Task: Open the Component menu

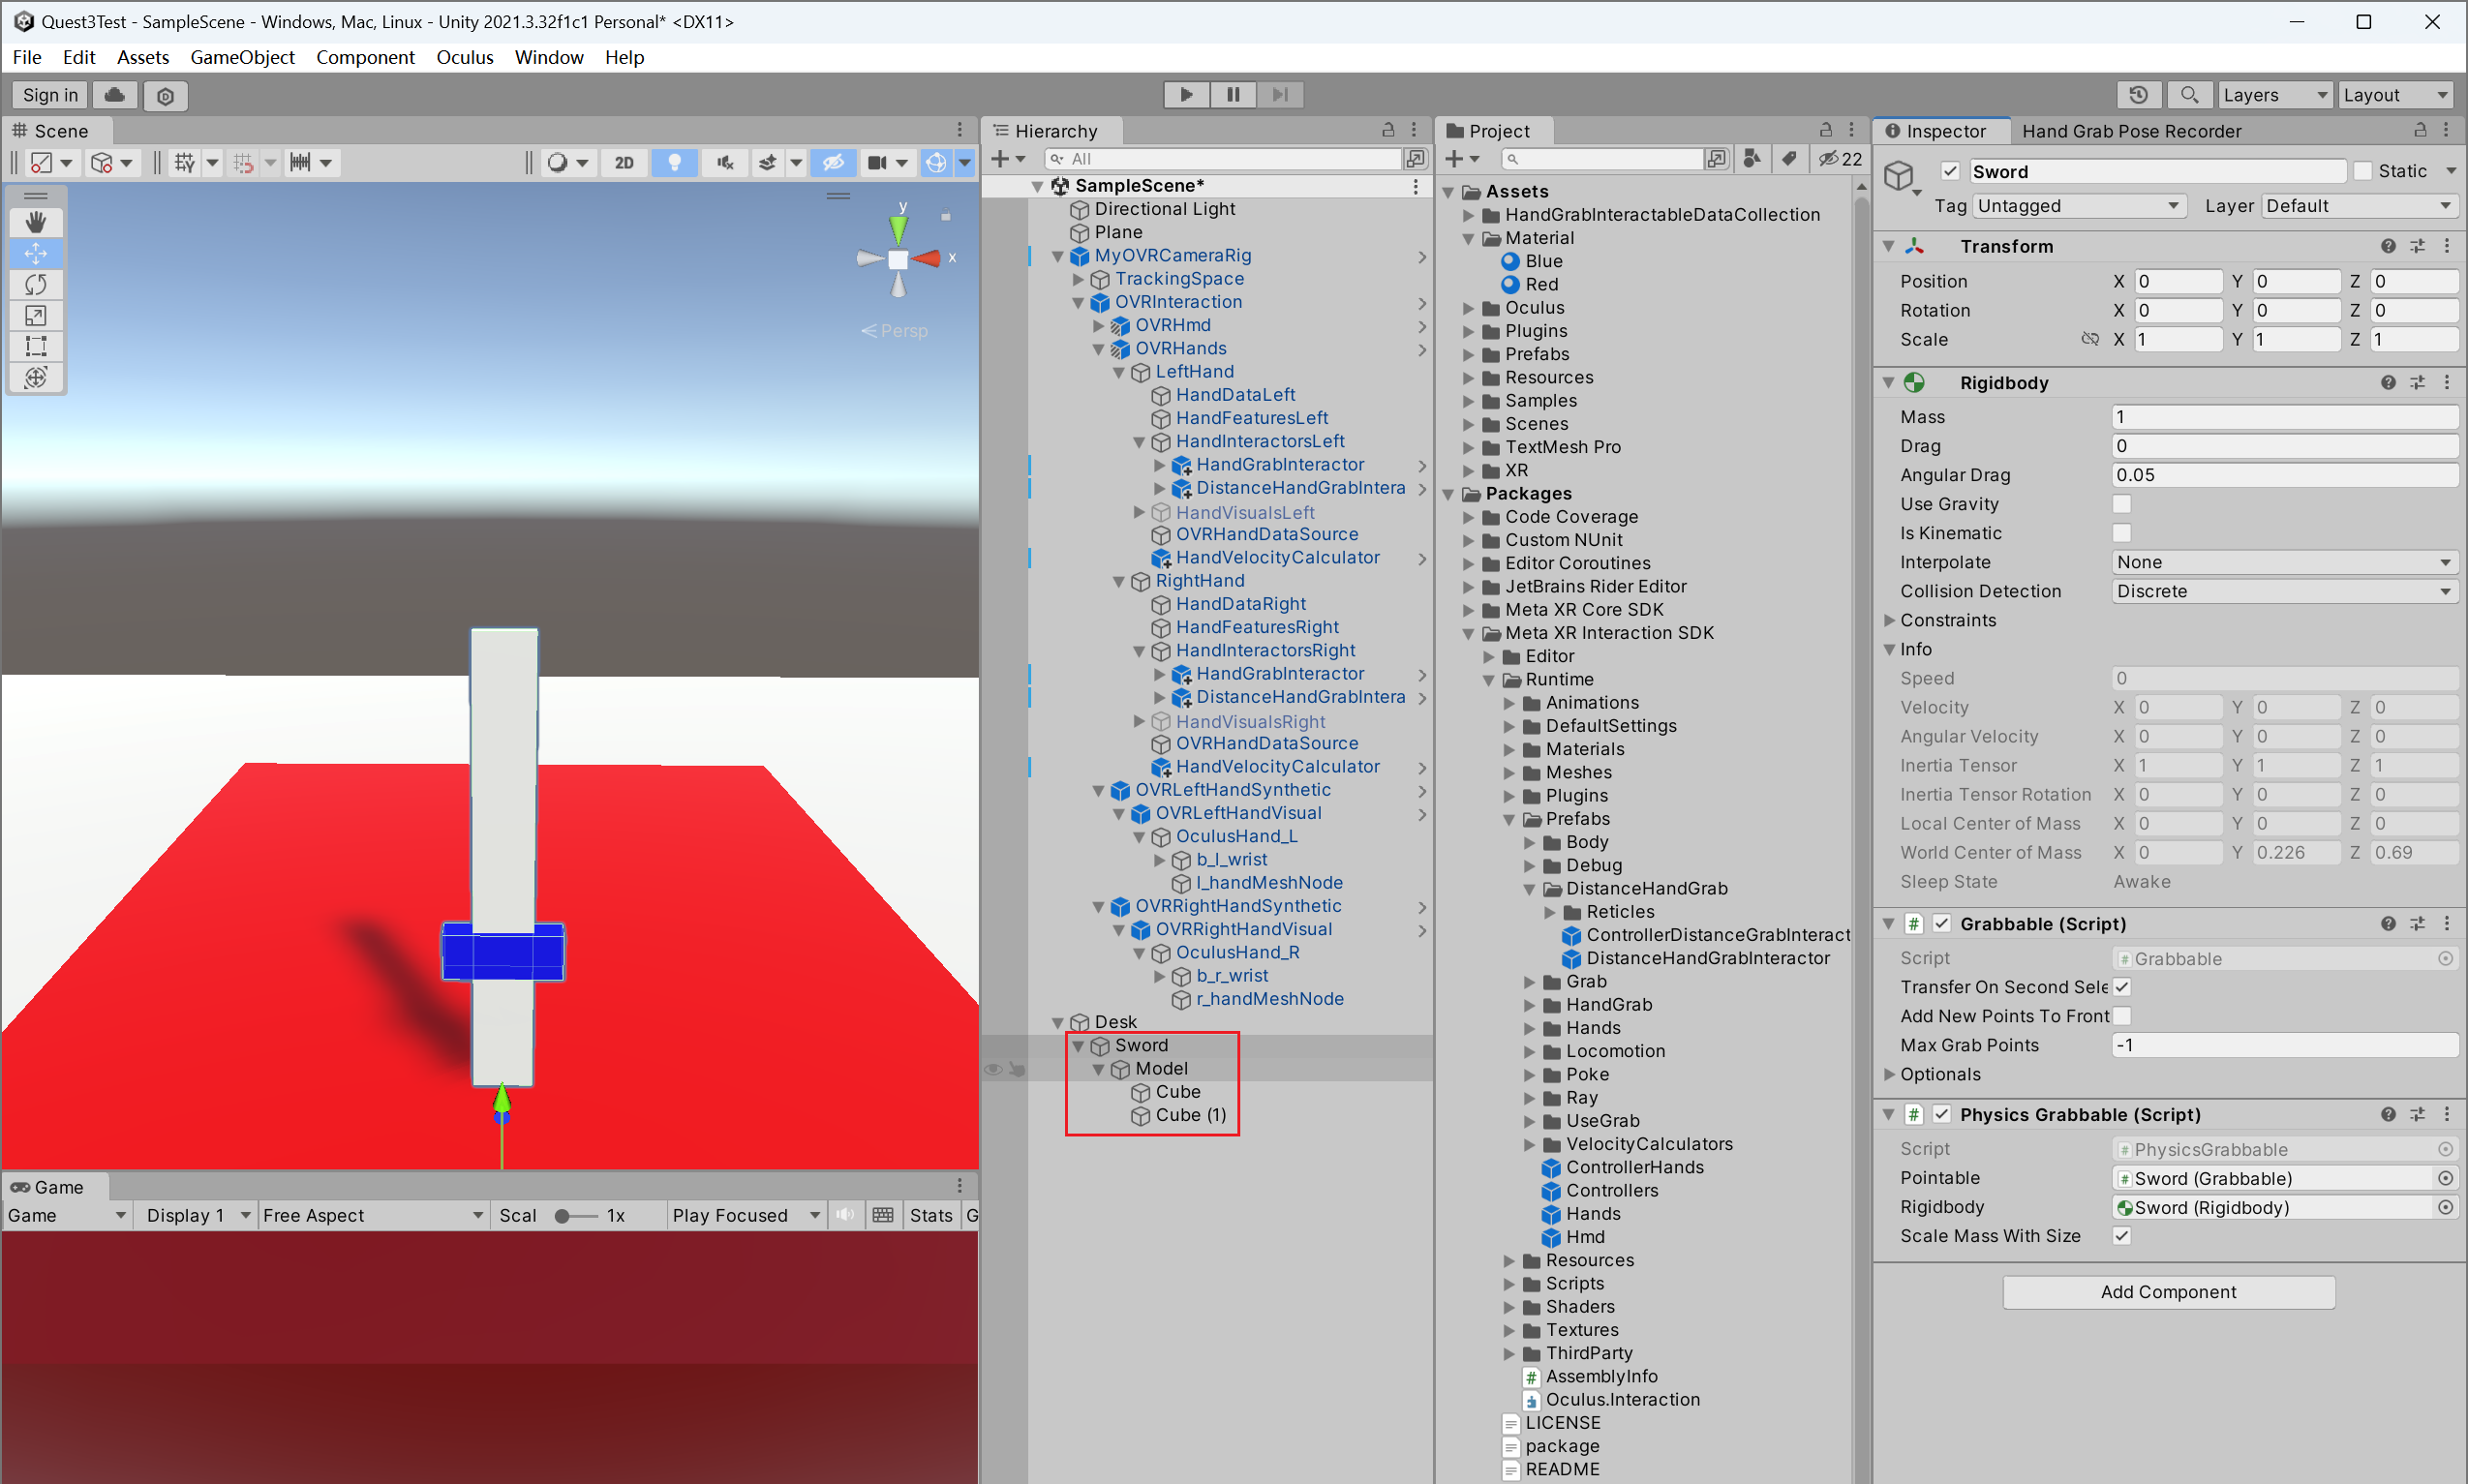Action: [365, 57]
